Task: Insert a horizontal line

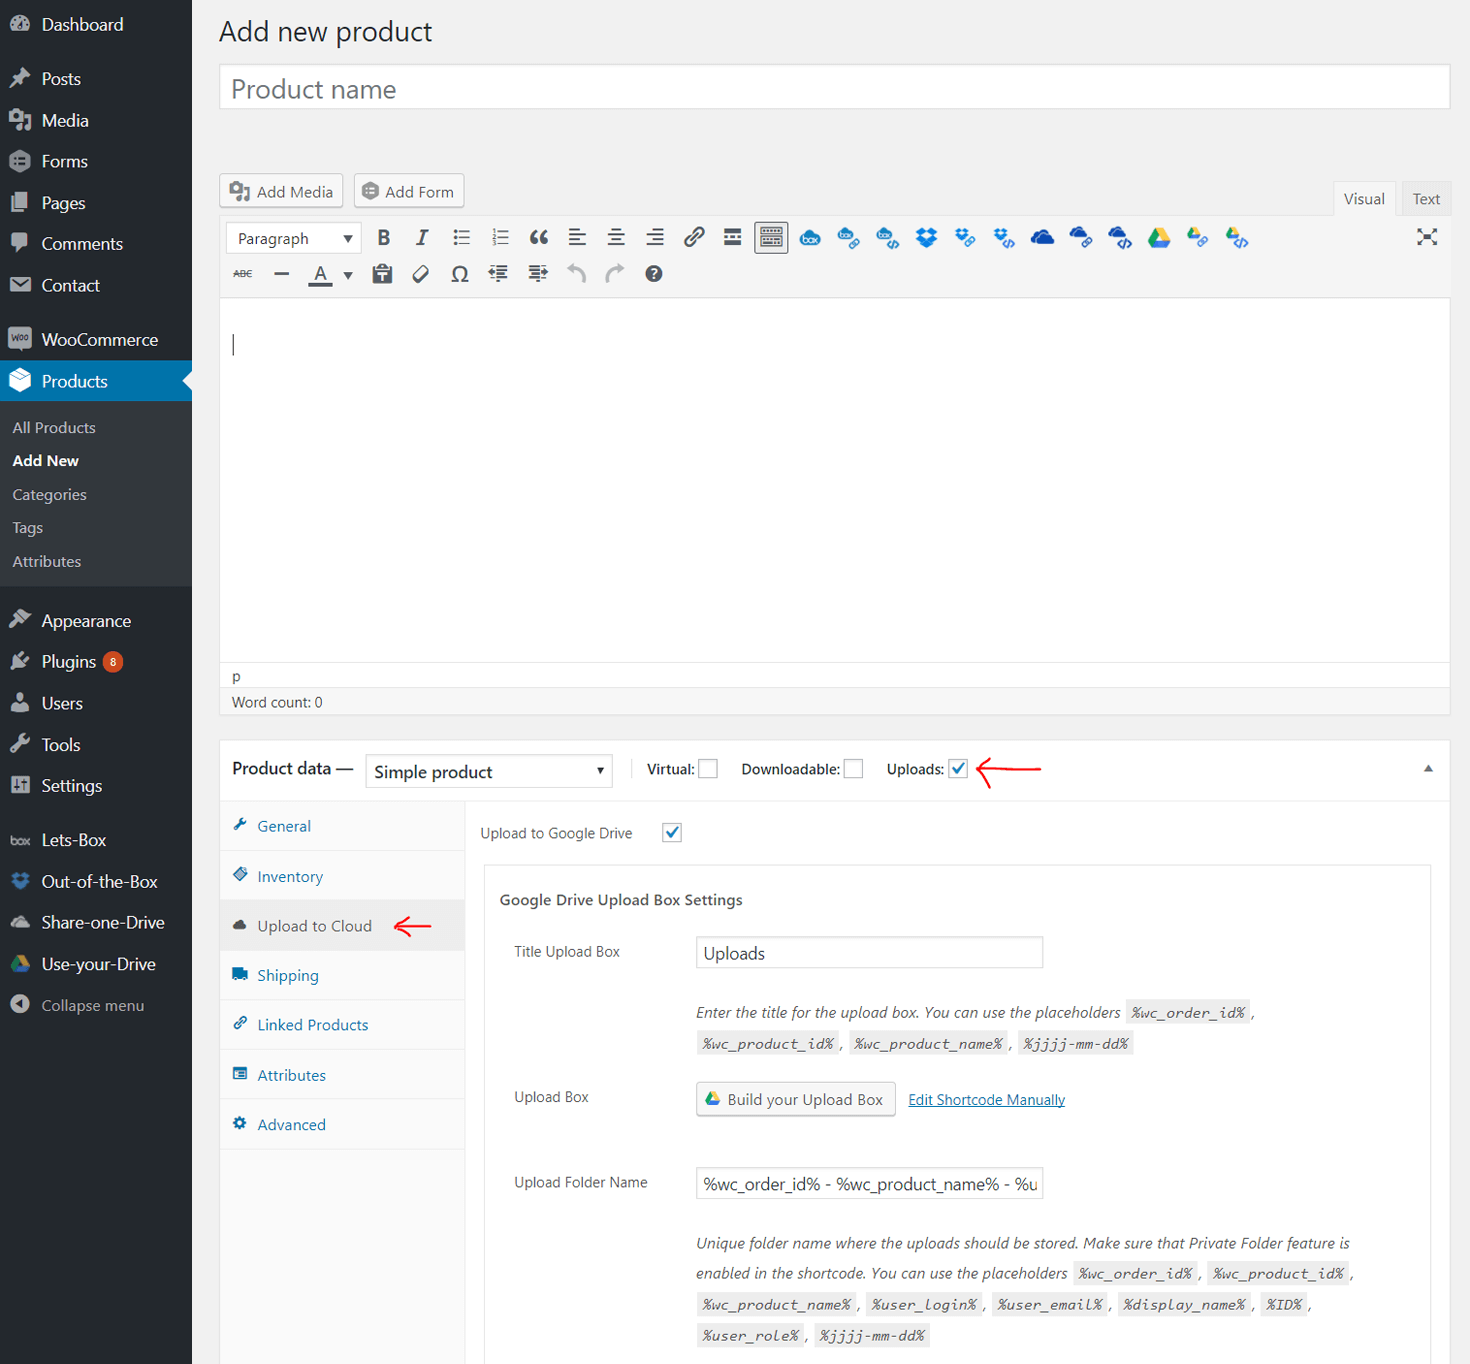Action: pyautogui.click(x=282, y=274)
